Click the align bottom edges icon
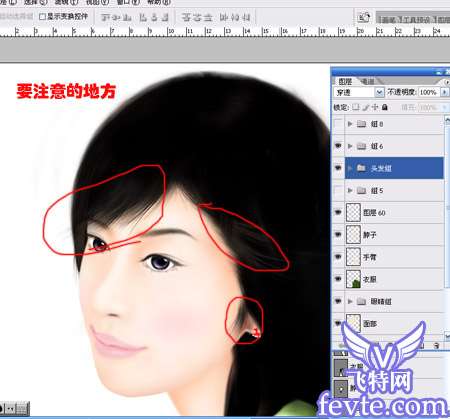Screen dimensions: 450x419 (x=127, y=17)
